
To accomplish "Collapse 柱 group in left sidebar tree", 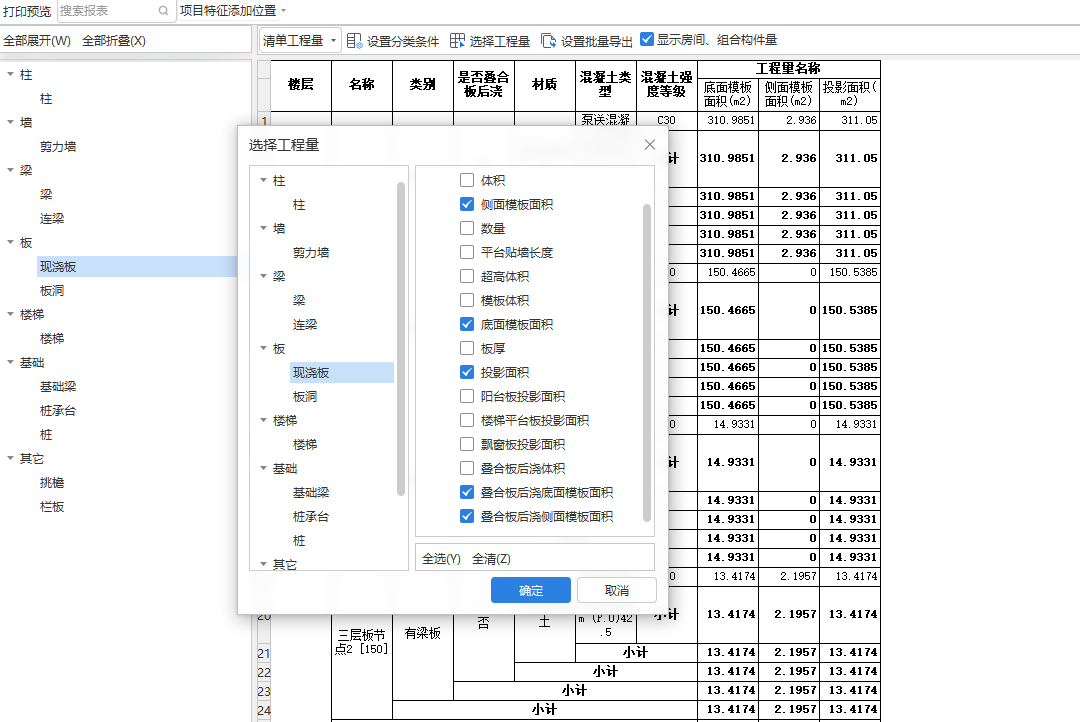I will pyautogui.click(x=10, y=74).
